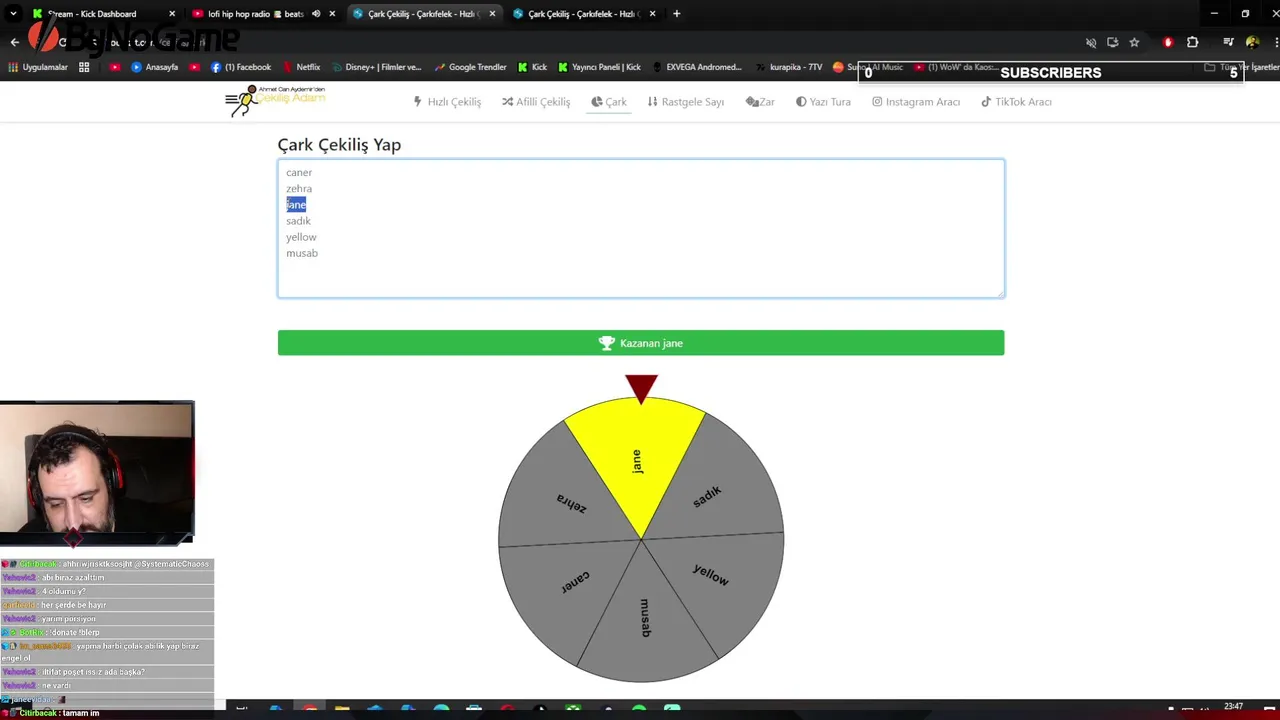1280x720 pixels.
Task: Open the Yayıncı Paneli | Kick bookmark
Action: tap(599, 67)
